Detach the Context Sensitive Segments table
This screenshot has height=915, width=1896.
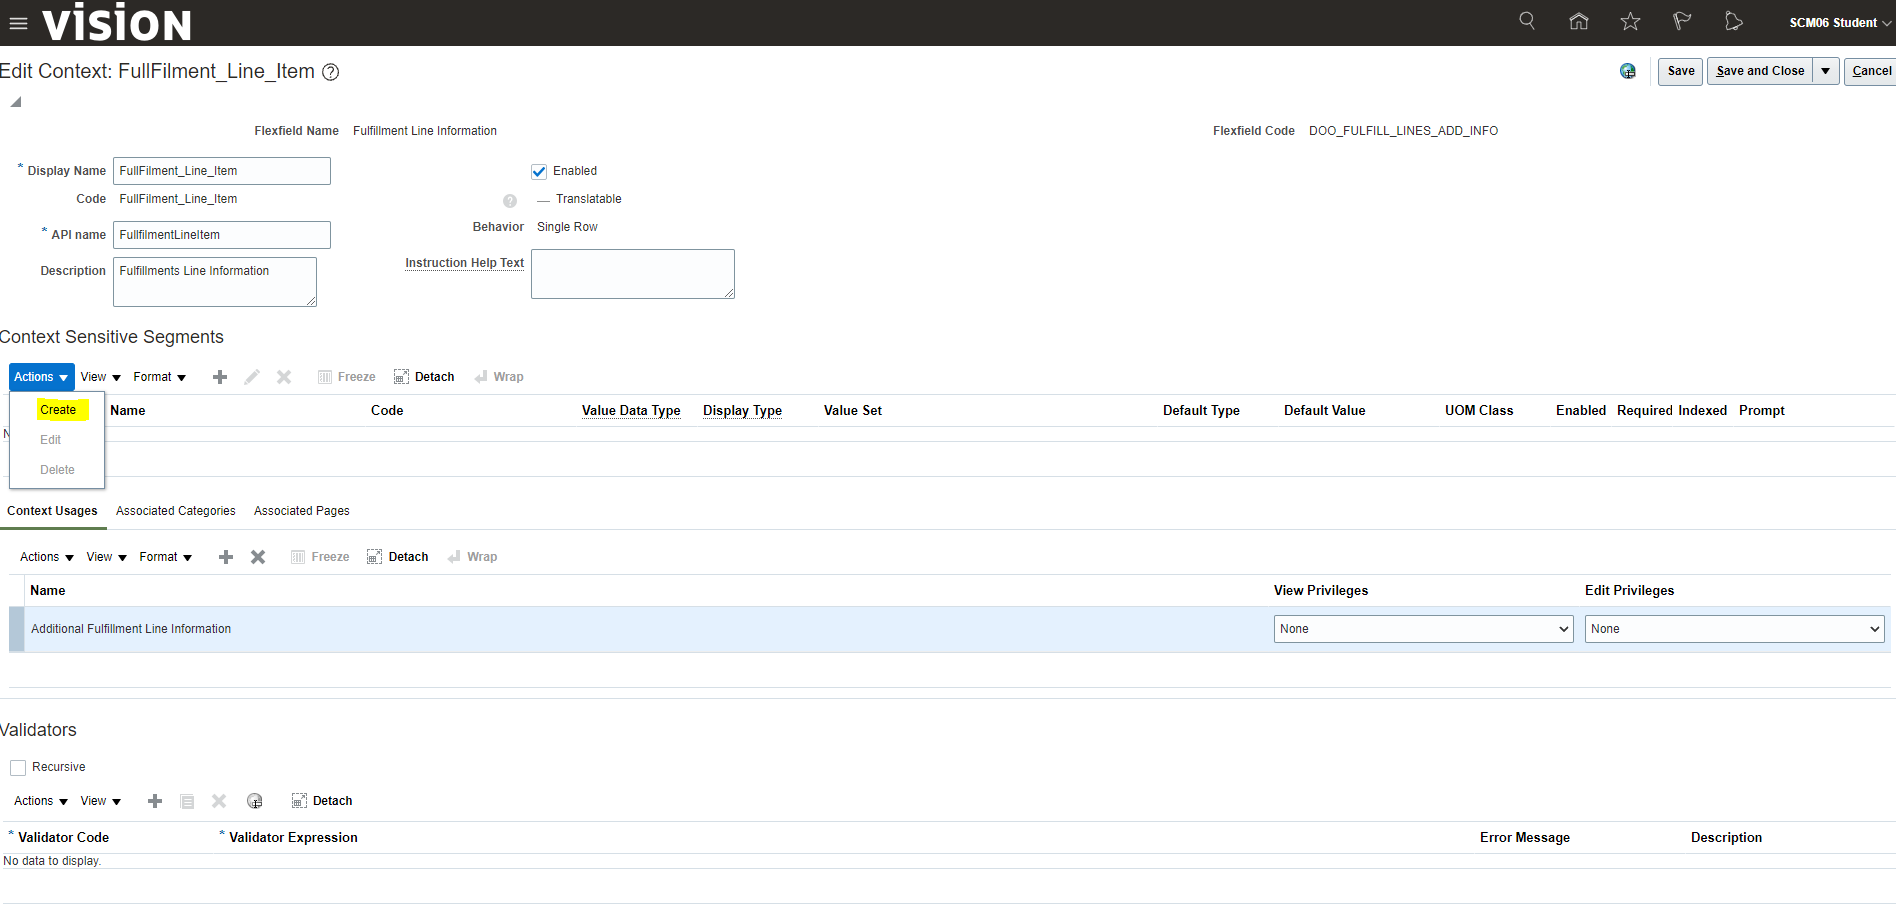coord(424,376)
